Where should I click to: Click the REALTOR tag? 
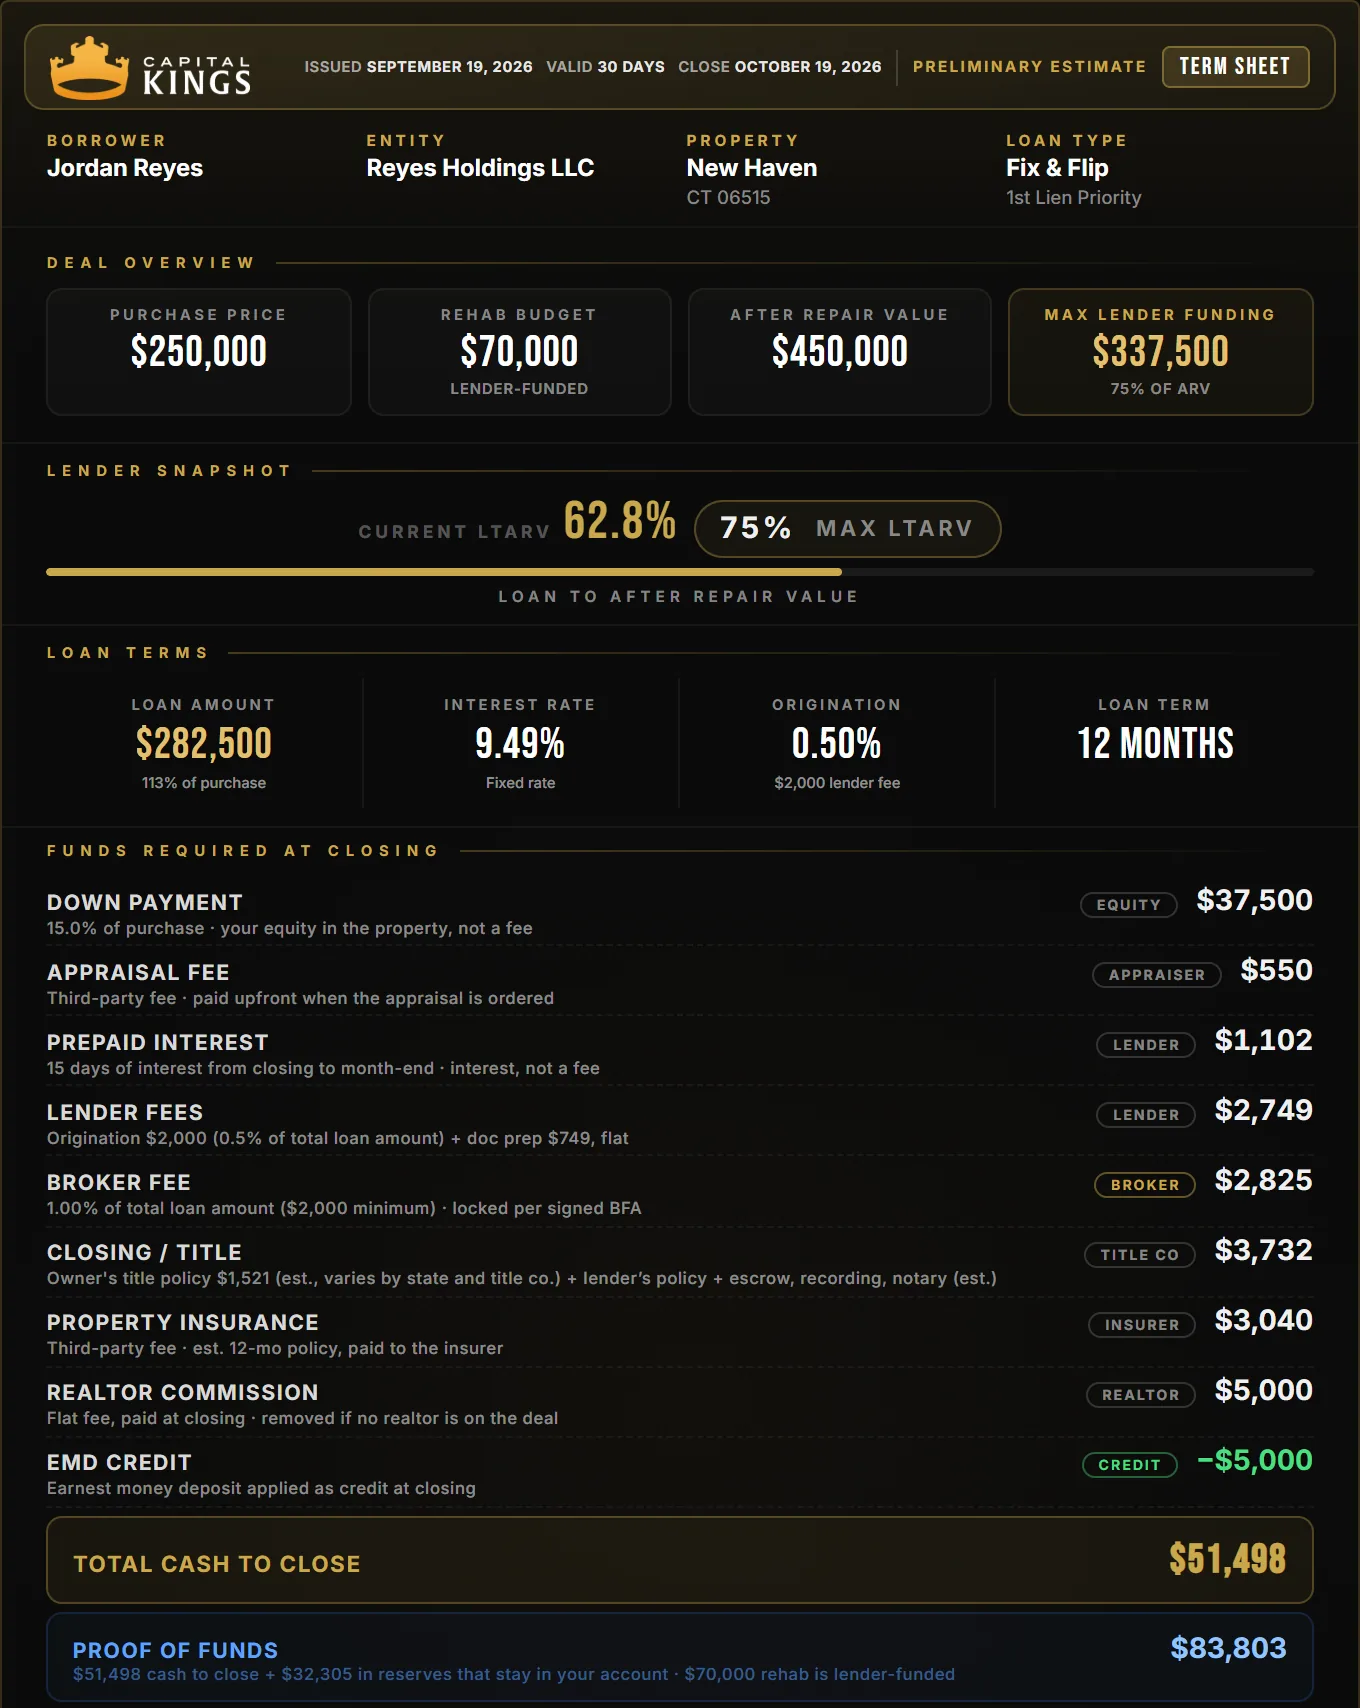click(1141, 1395)
